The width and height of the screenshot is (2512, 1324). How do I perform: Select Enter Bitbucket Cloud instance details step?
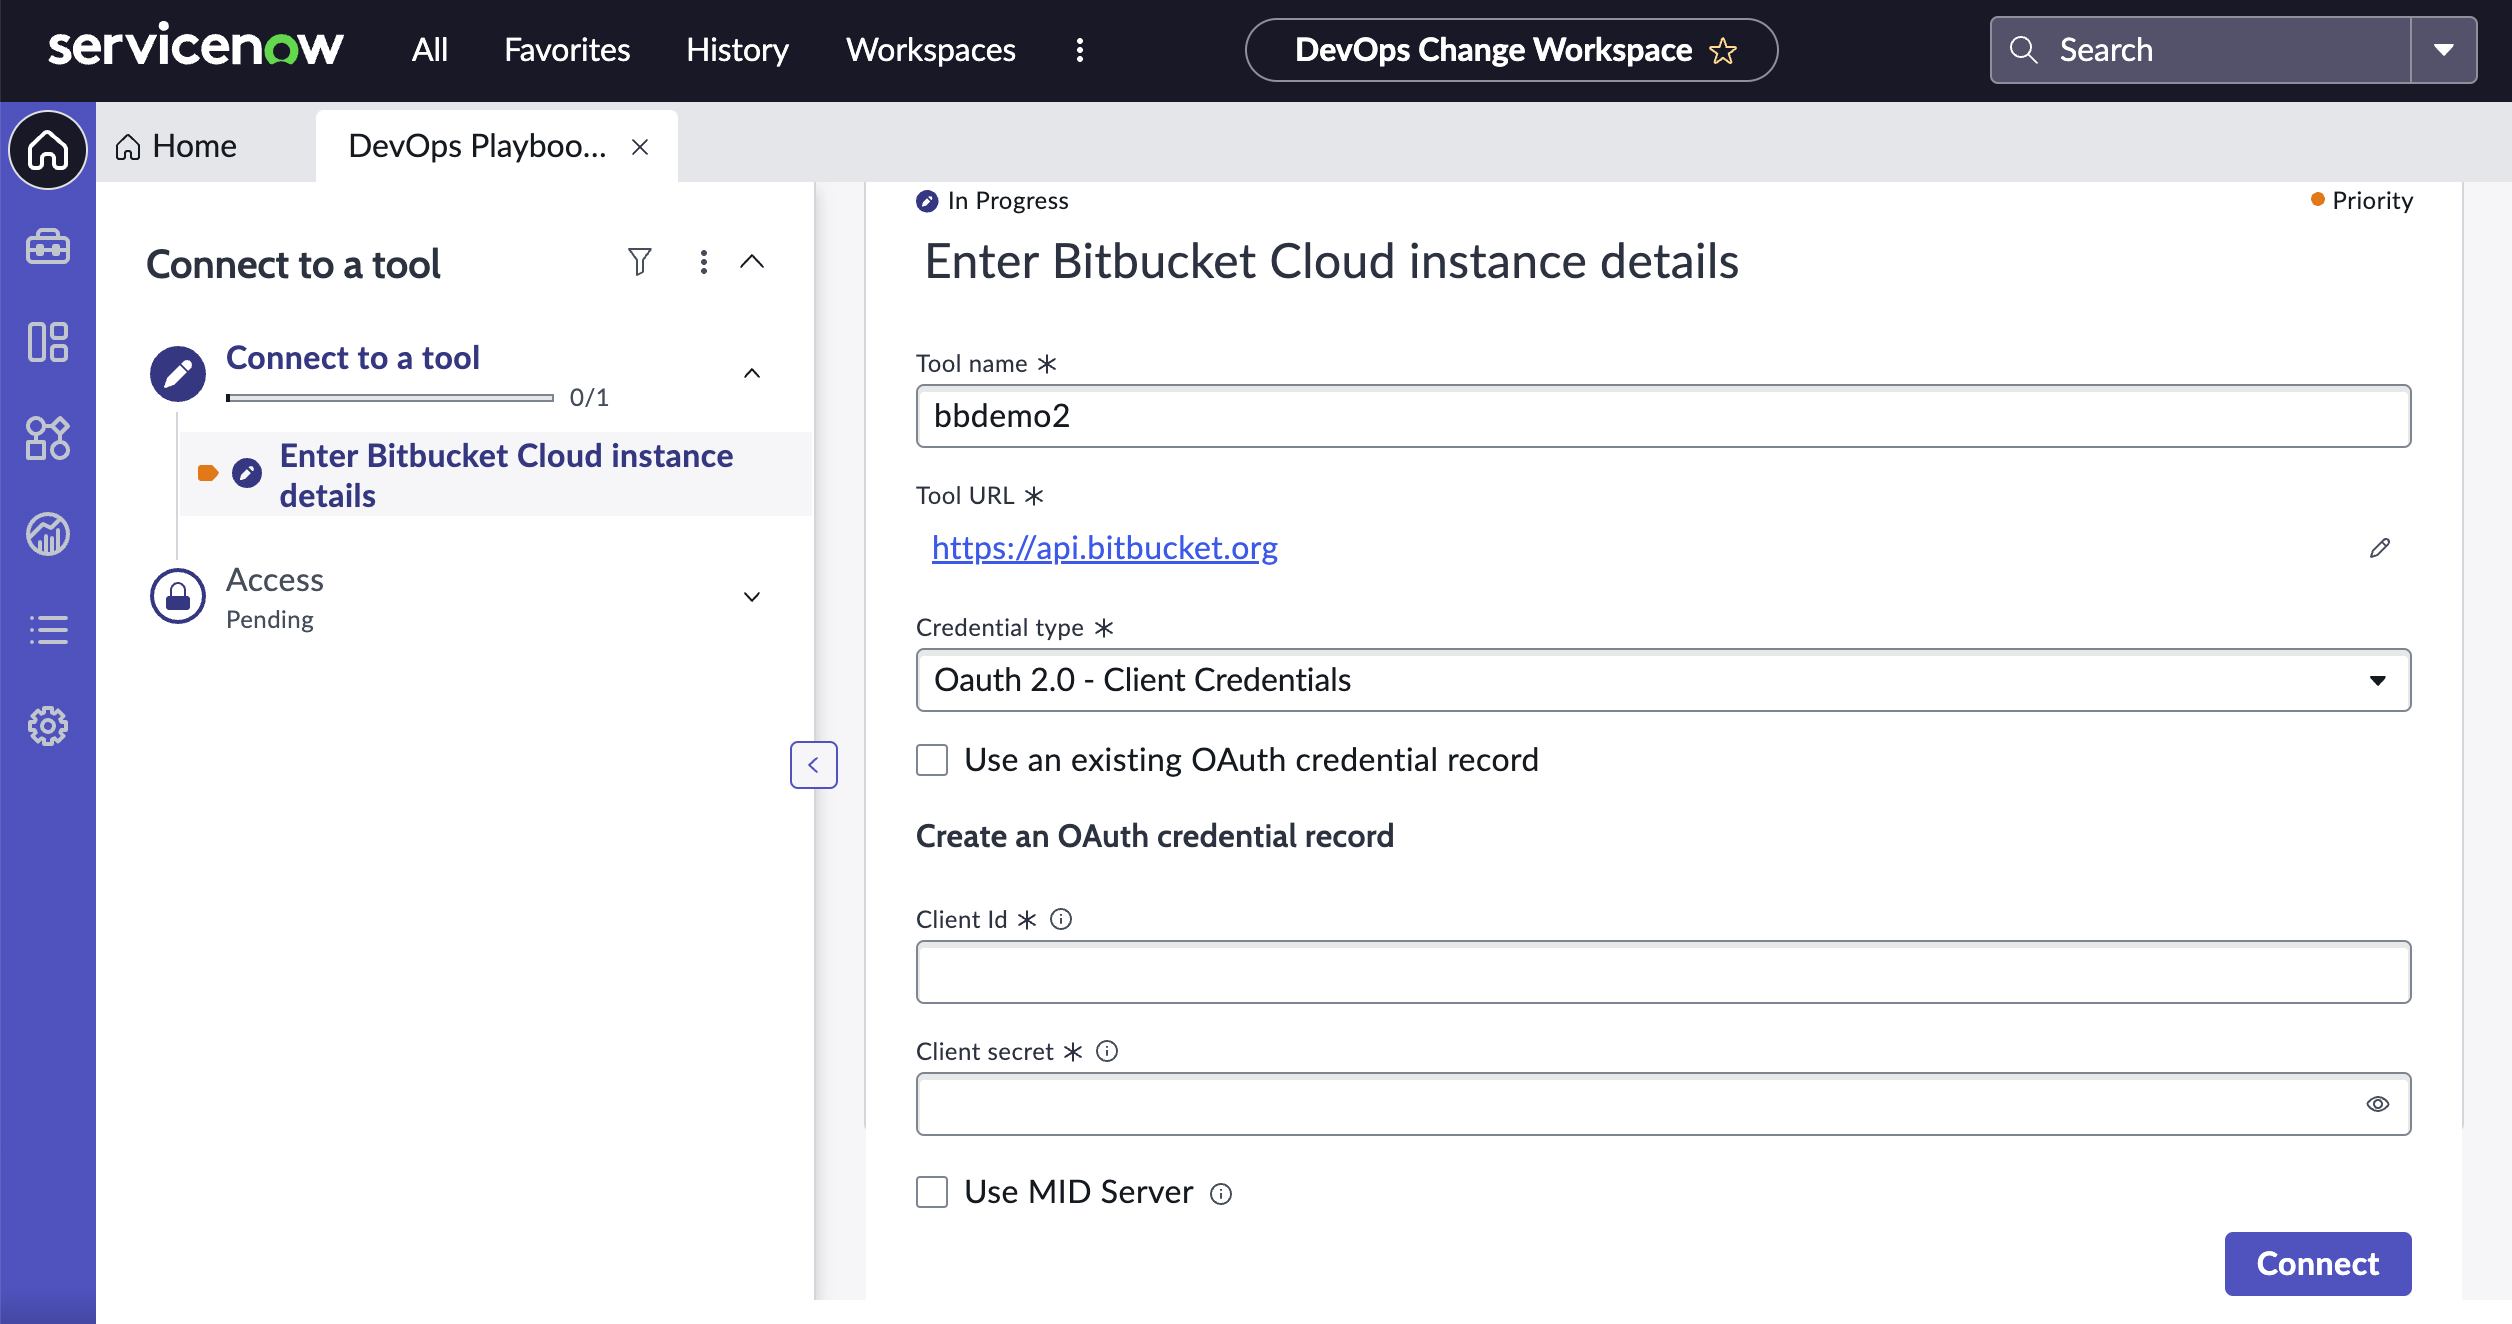click(x=506, y=475)
